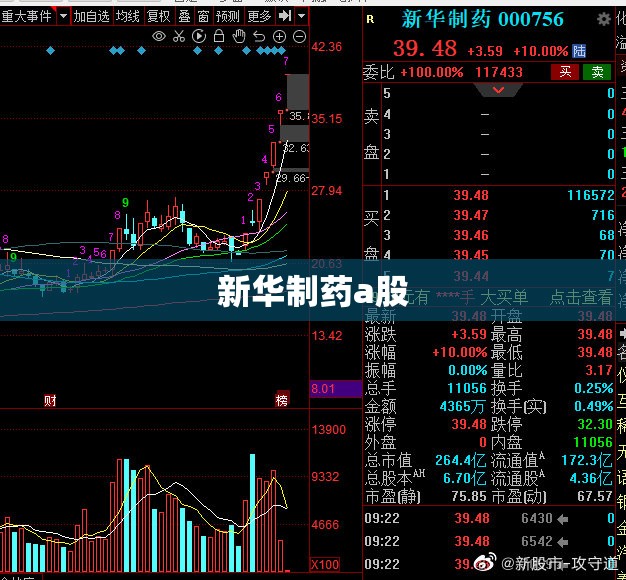Image resolution: width=626 pixels, height=580 pixels.
Task: Click the red 买 buy button
Action: 565,72
